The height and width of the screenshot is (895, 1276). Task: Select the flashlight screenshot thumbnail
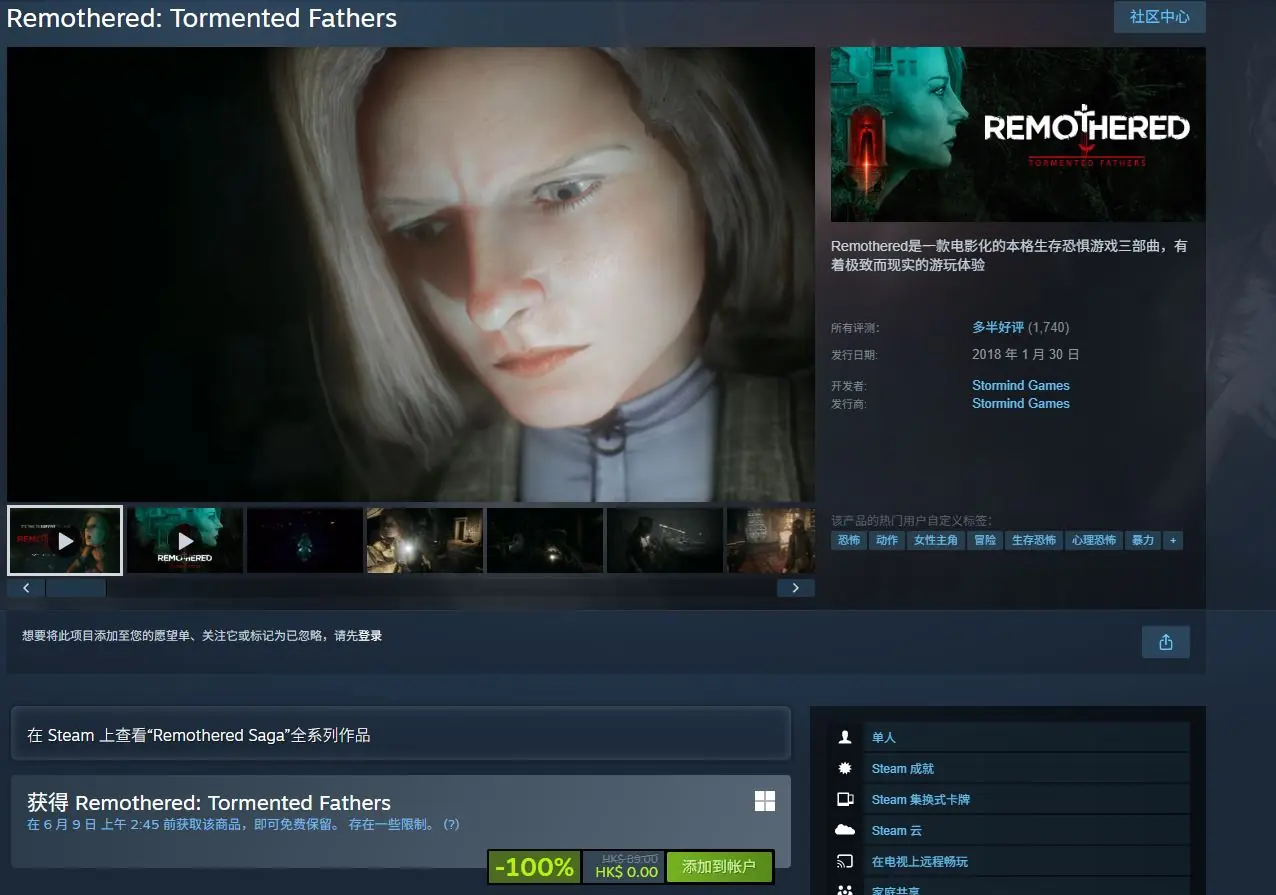click(425, 540)
